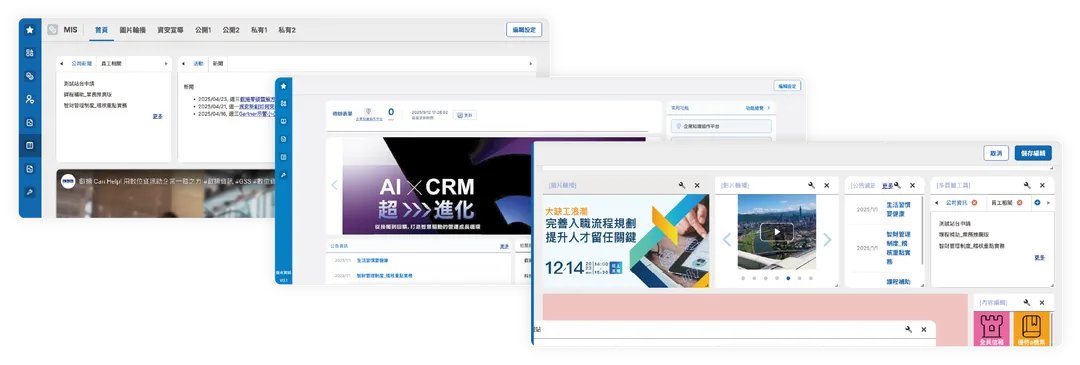Open settings wrench on the 影片輪播 widget
This screenshot has height=365, width=1080.
click(811, 185)
